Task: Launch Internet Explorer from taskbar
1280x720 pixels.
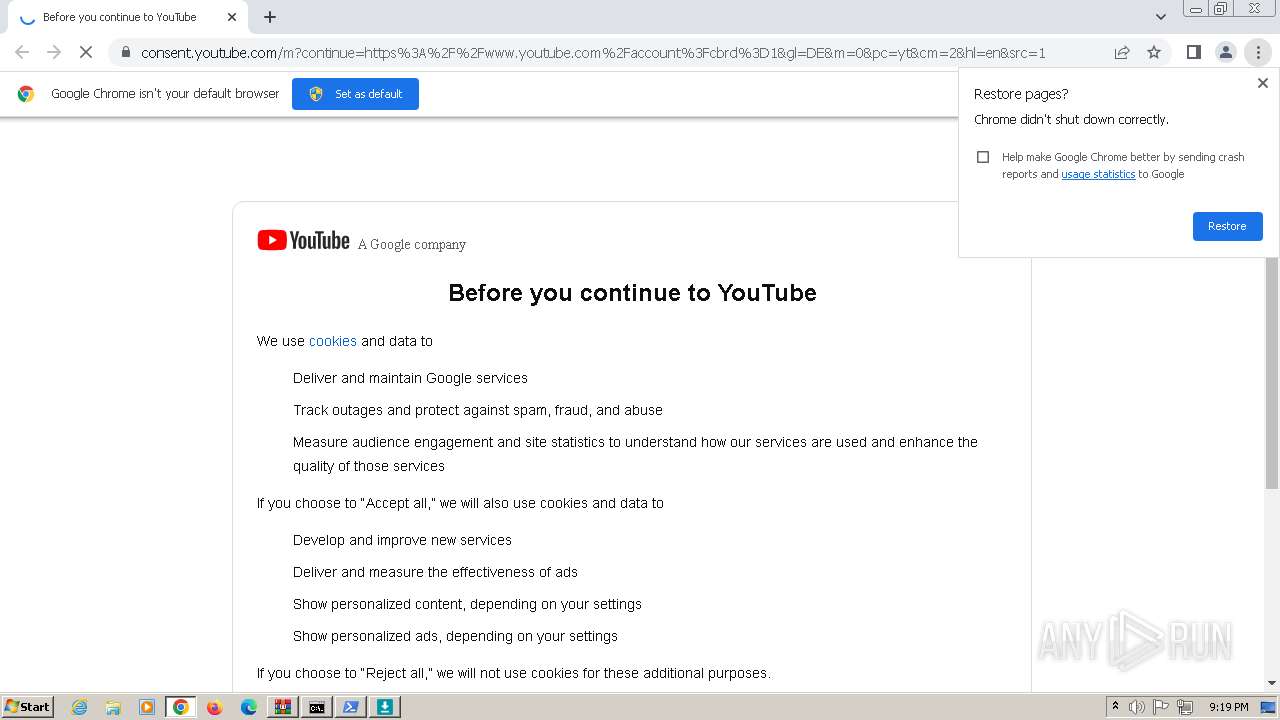Action: tap(80, 707)
